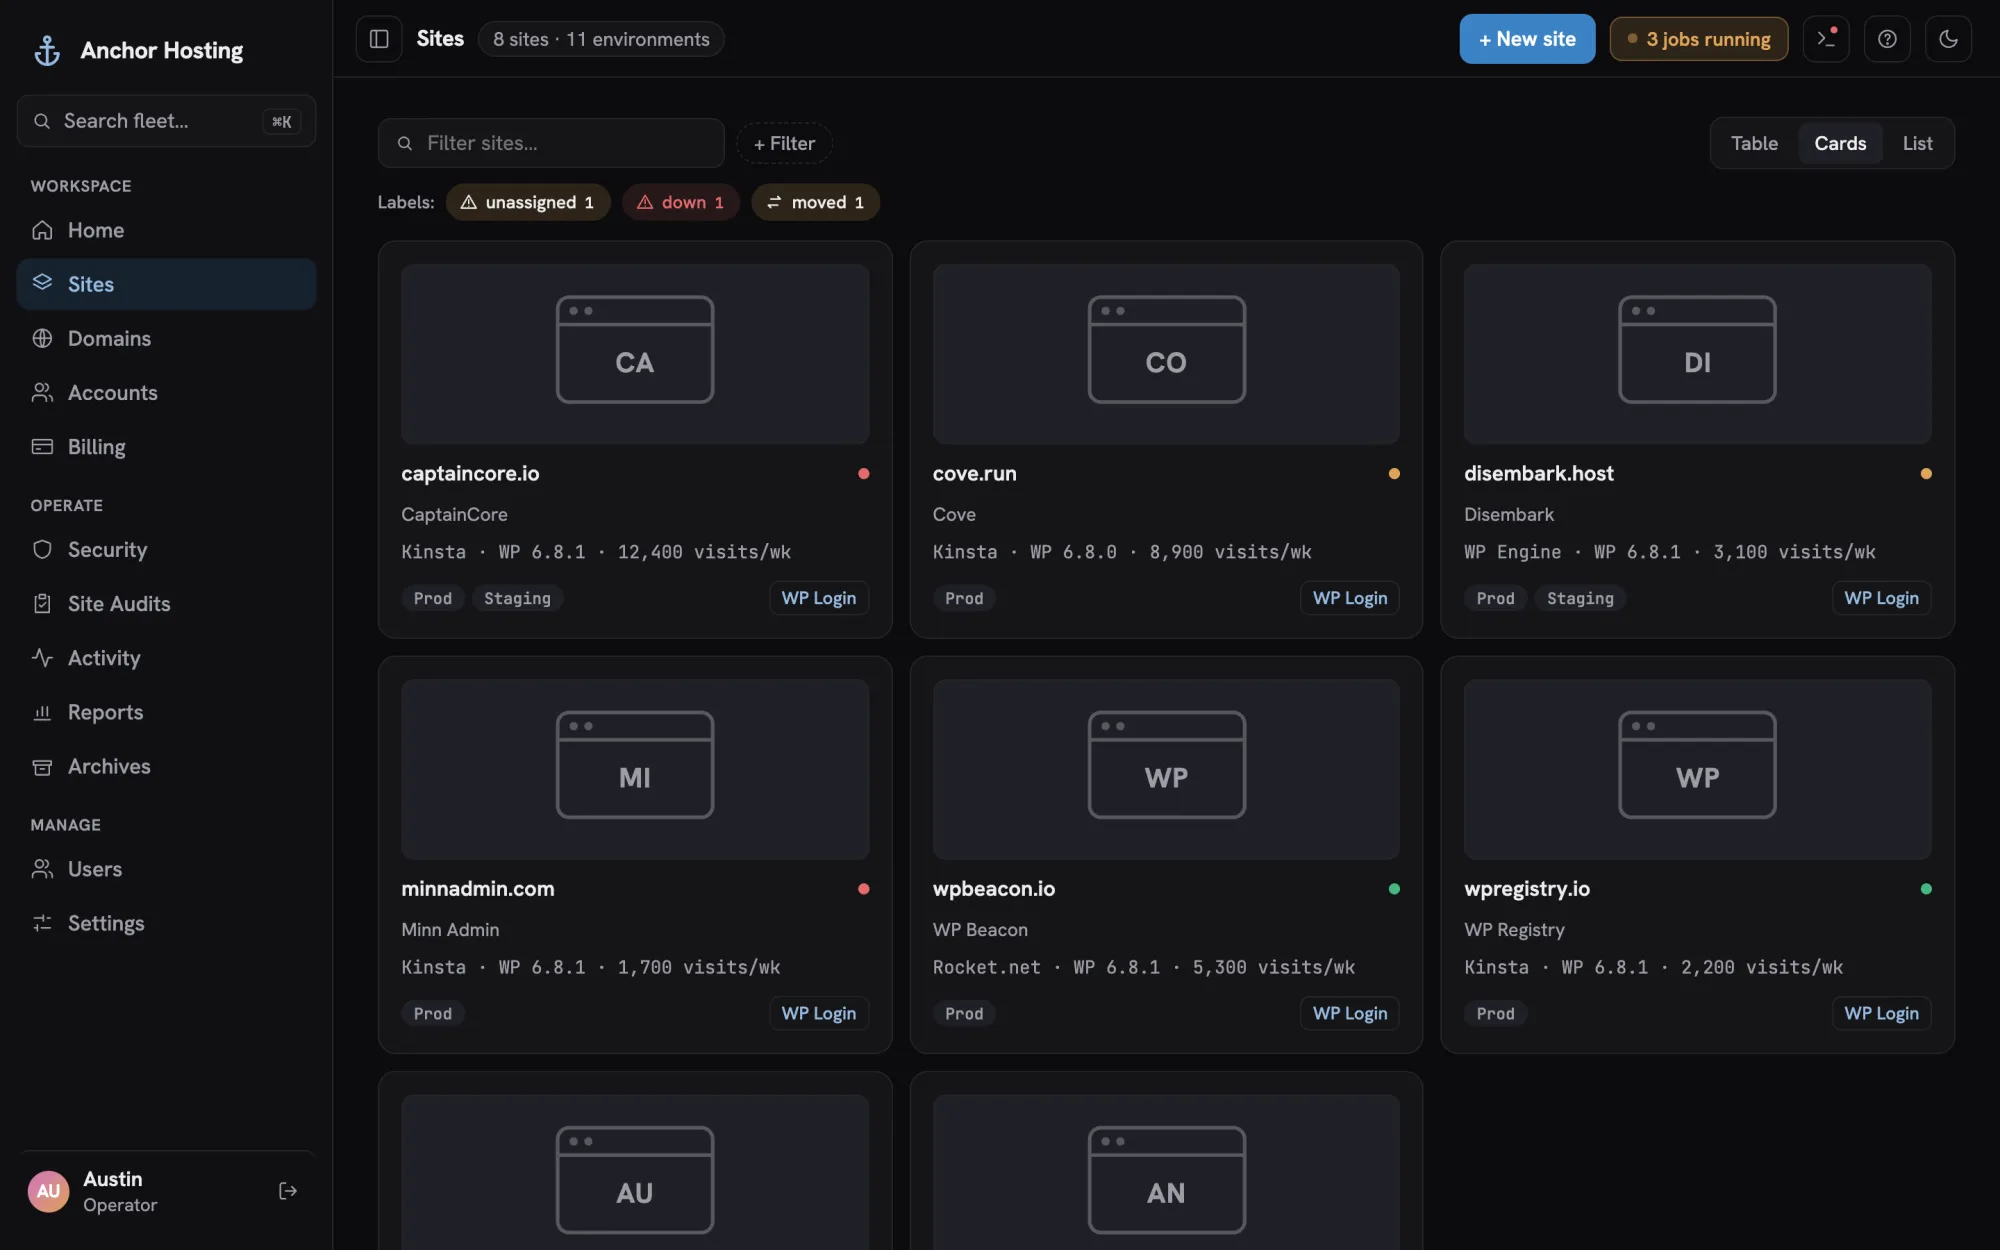Select Prod environment on wpregistry.io
2000x1250 pixels.
click(x=1495, y=1013)
